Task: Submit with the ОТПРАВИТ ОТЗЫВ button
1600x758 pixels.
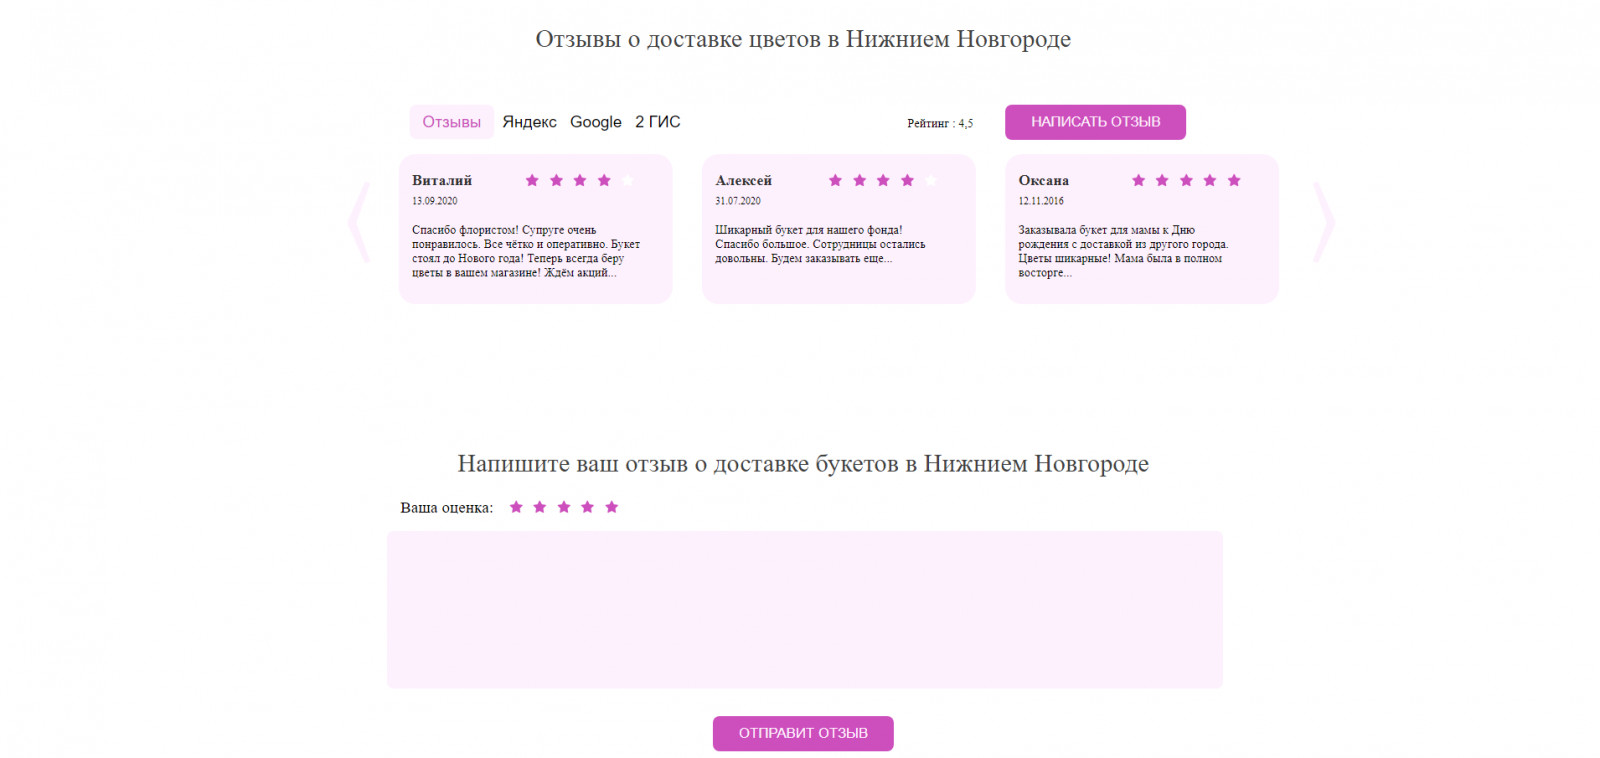Action: [x=803, y=733]
